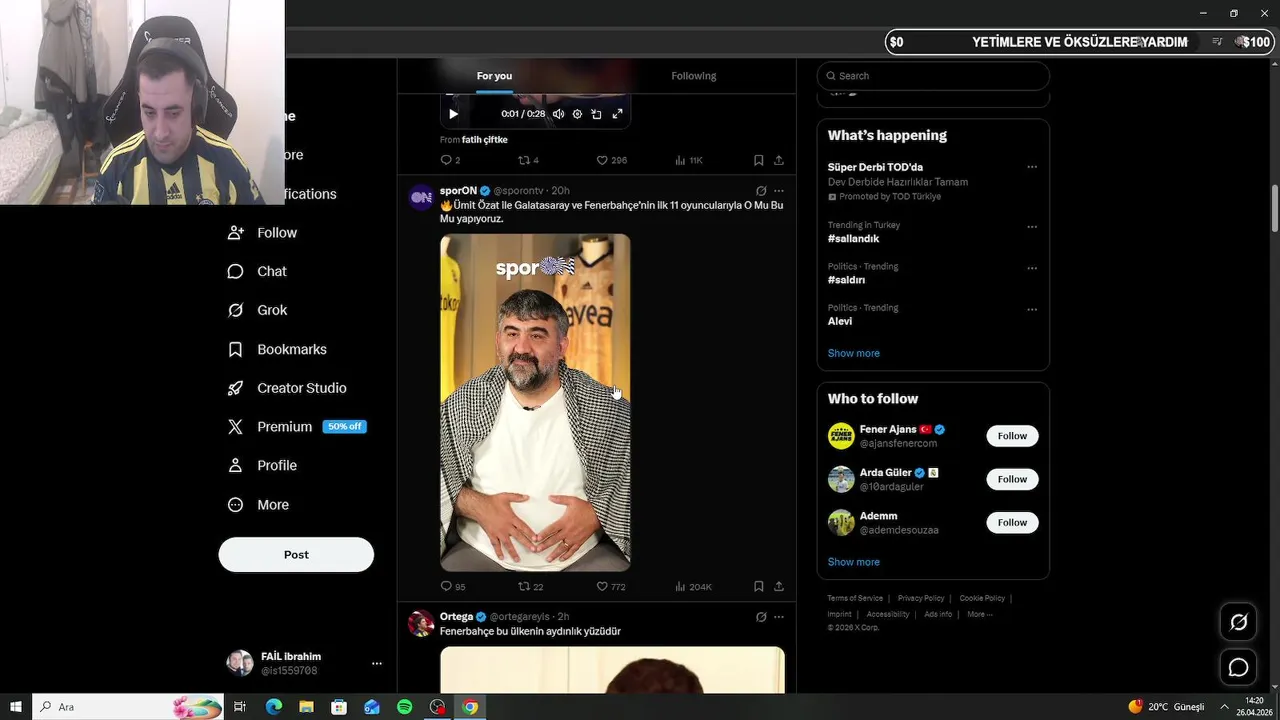Image resolution: width=1280 pixels, height=720 pixels.
Task: Open Profile in the left sidebar
Action: 263,466
